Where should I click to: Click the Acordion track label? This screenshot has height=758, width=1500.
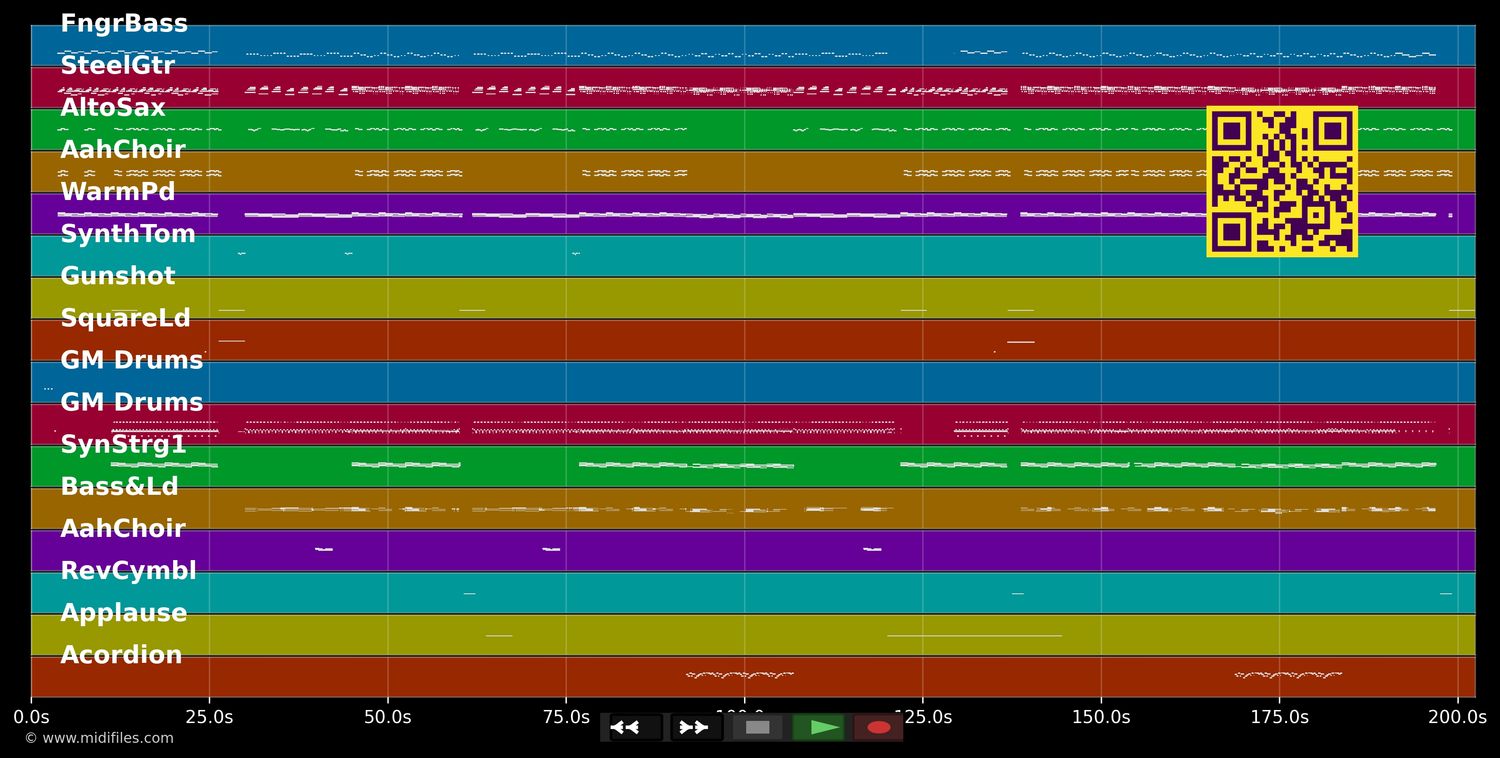click(121, 655)
